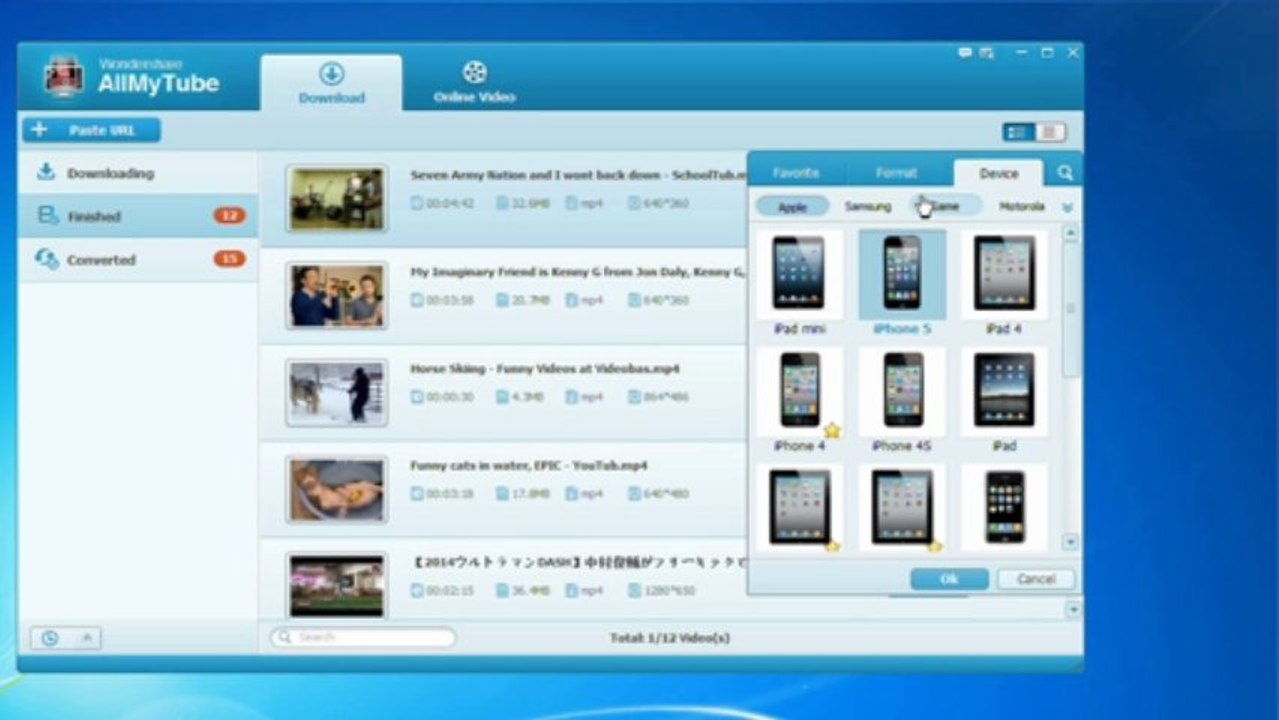This screenshot has height=720, width=1279.
Task: Choose the iPhone 5 device preset
Action: (x=902, y=283)
